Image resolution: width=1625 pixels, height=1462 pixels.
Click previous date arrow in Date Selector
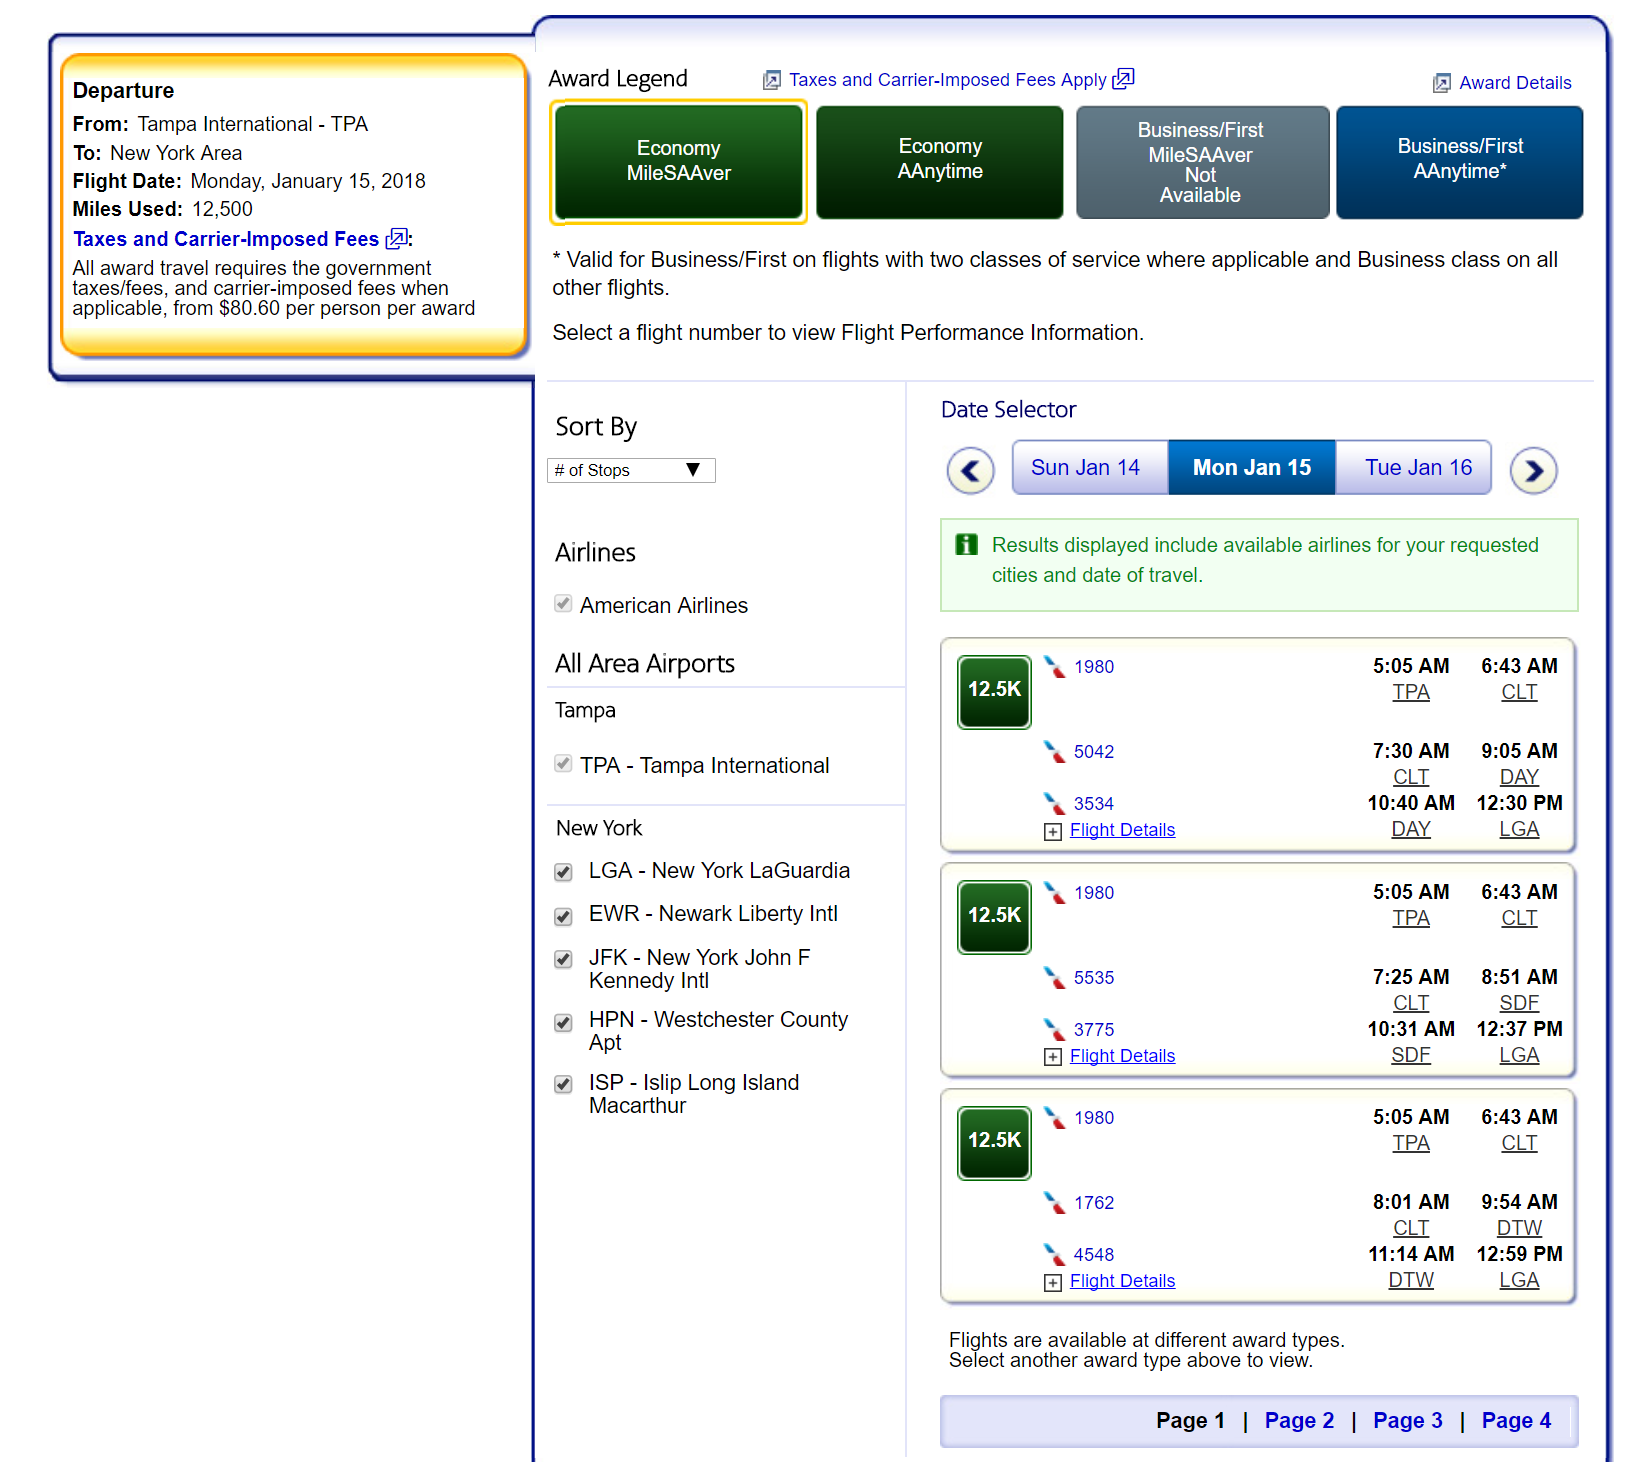coord(970,470)
